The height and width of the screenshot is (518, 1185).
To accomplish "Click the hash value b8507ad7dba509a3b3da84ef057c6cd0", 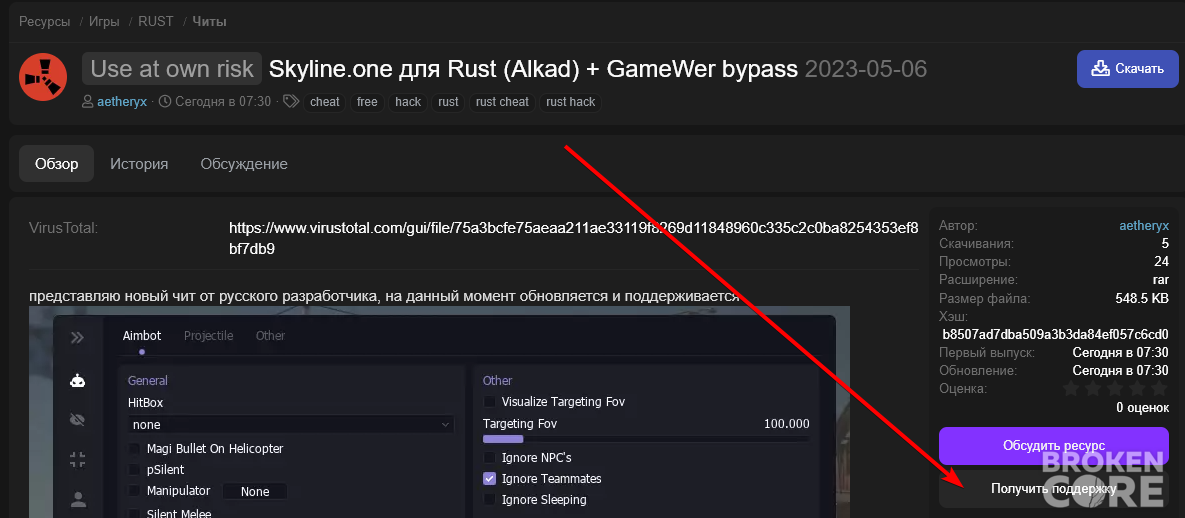I will tap(1055, 334).
